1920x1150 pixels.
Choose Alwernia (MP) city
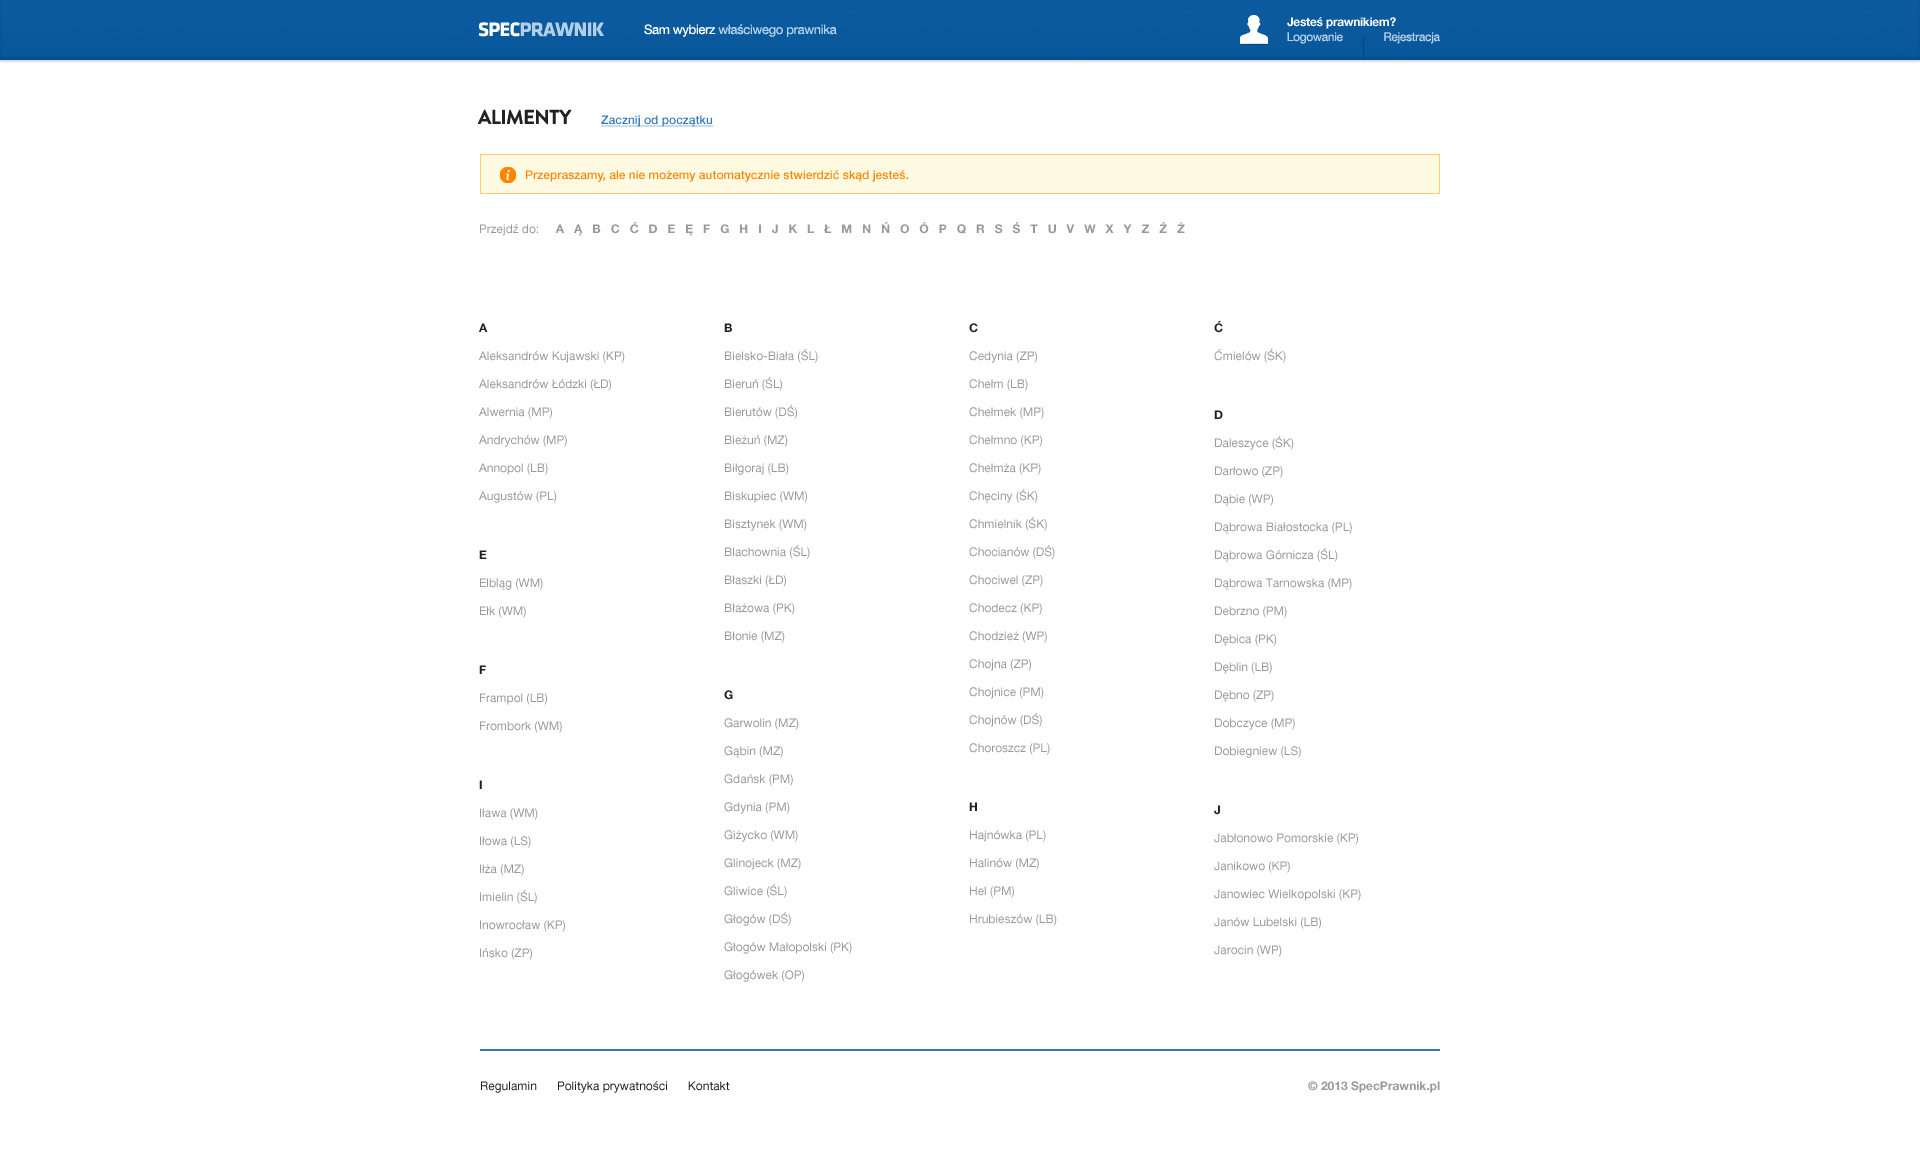[x=516, y=412]
